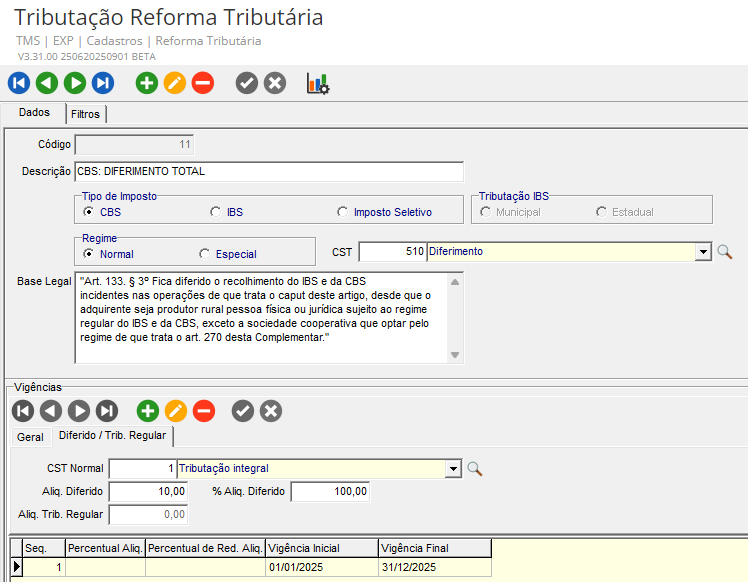Go to first record in main toolbar
The height and width of the screenshot is (582, 748).
click(x=19, y=83)
